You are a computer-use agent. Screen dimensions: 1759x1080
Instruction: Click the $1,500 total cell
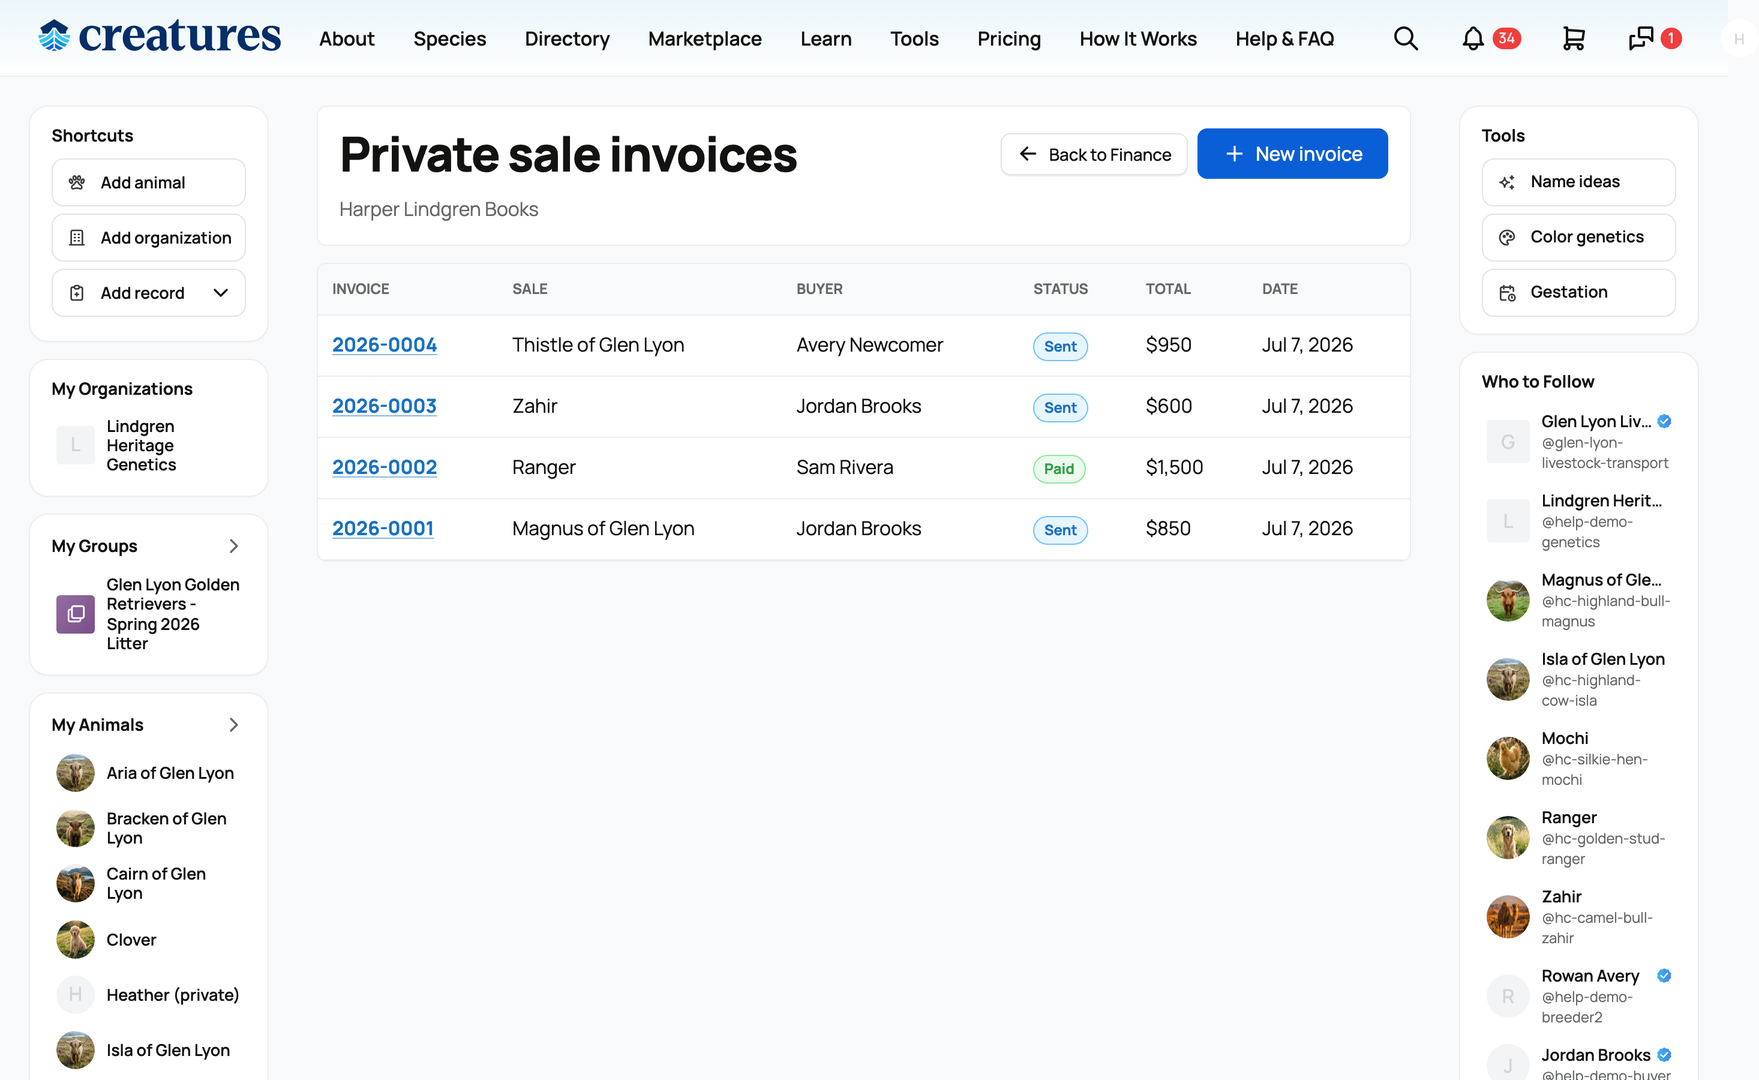(1174, 467)
